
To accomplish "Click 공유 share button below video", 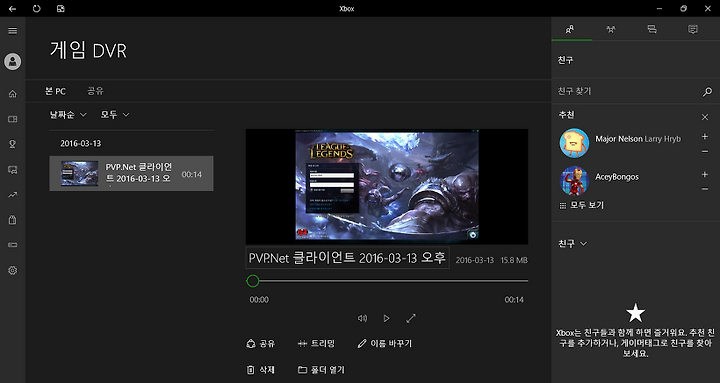I will (x=261, y=344).
